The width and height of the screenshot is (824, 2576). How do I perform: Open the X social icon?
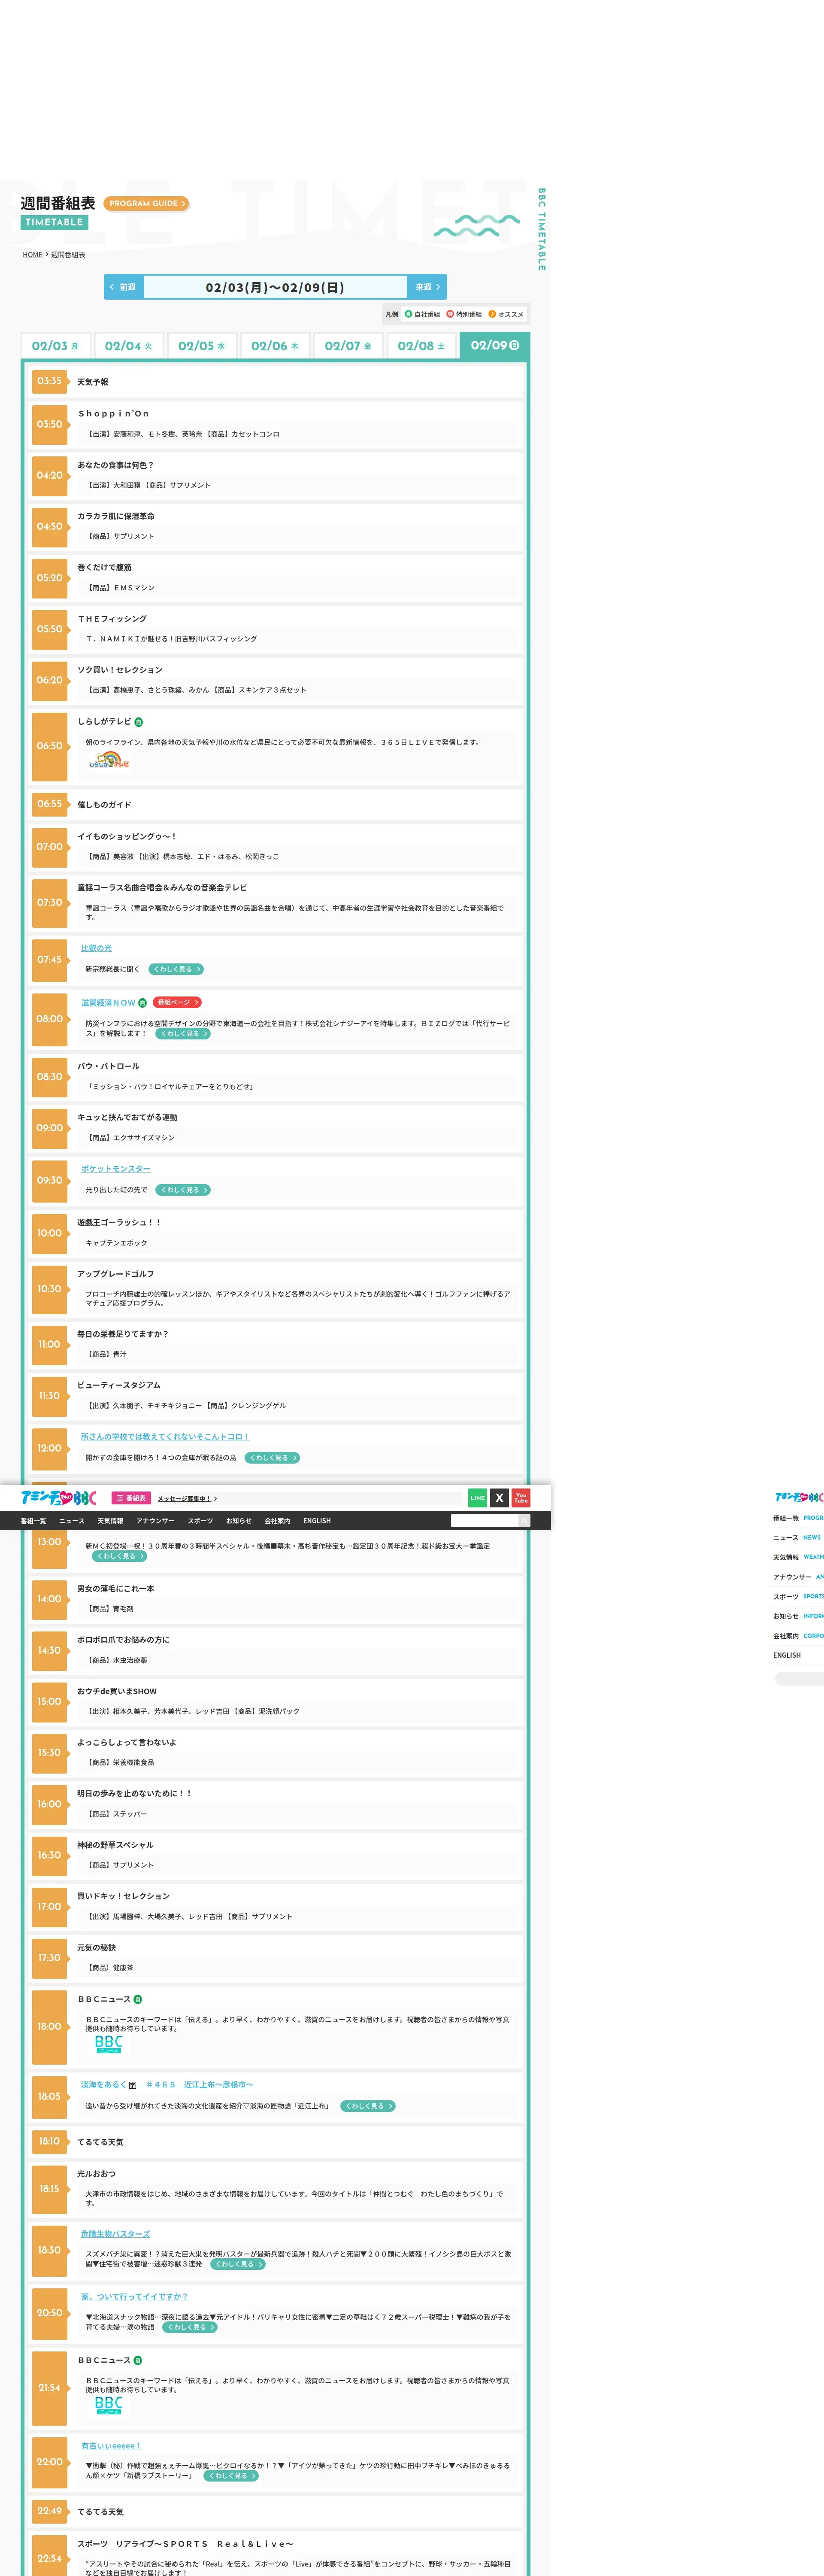click(499, 1497)
